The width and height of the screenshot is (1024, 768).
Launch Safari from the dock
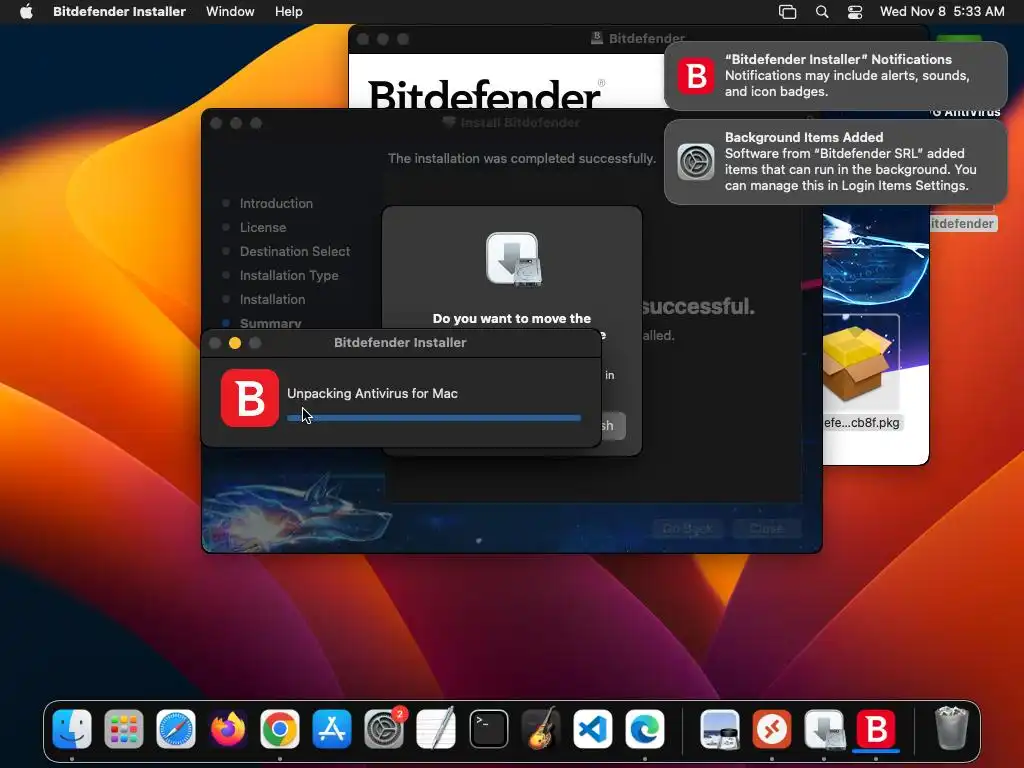(176, 729)
